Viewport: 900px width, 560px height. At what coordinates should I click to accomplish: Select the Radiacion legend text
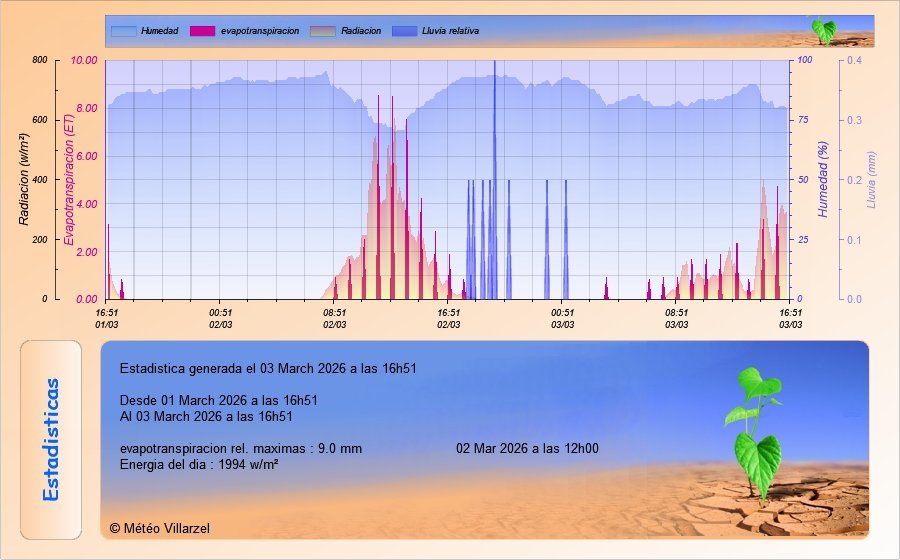tap(361, 31)
